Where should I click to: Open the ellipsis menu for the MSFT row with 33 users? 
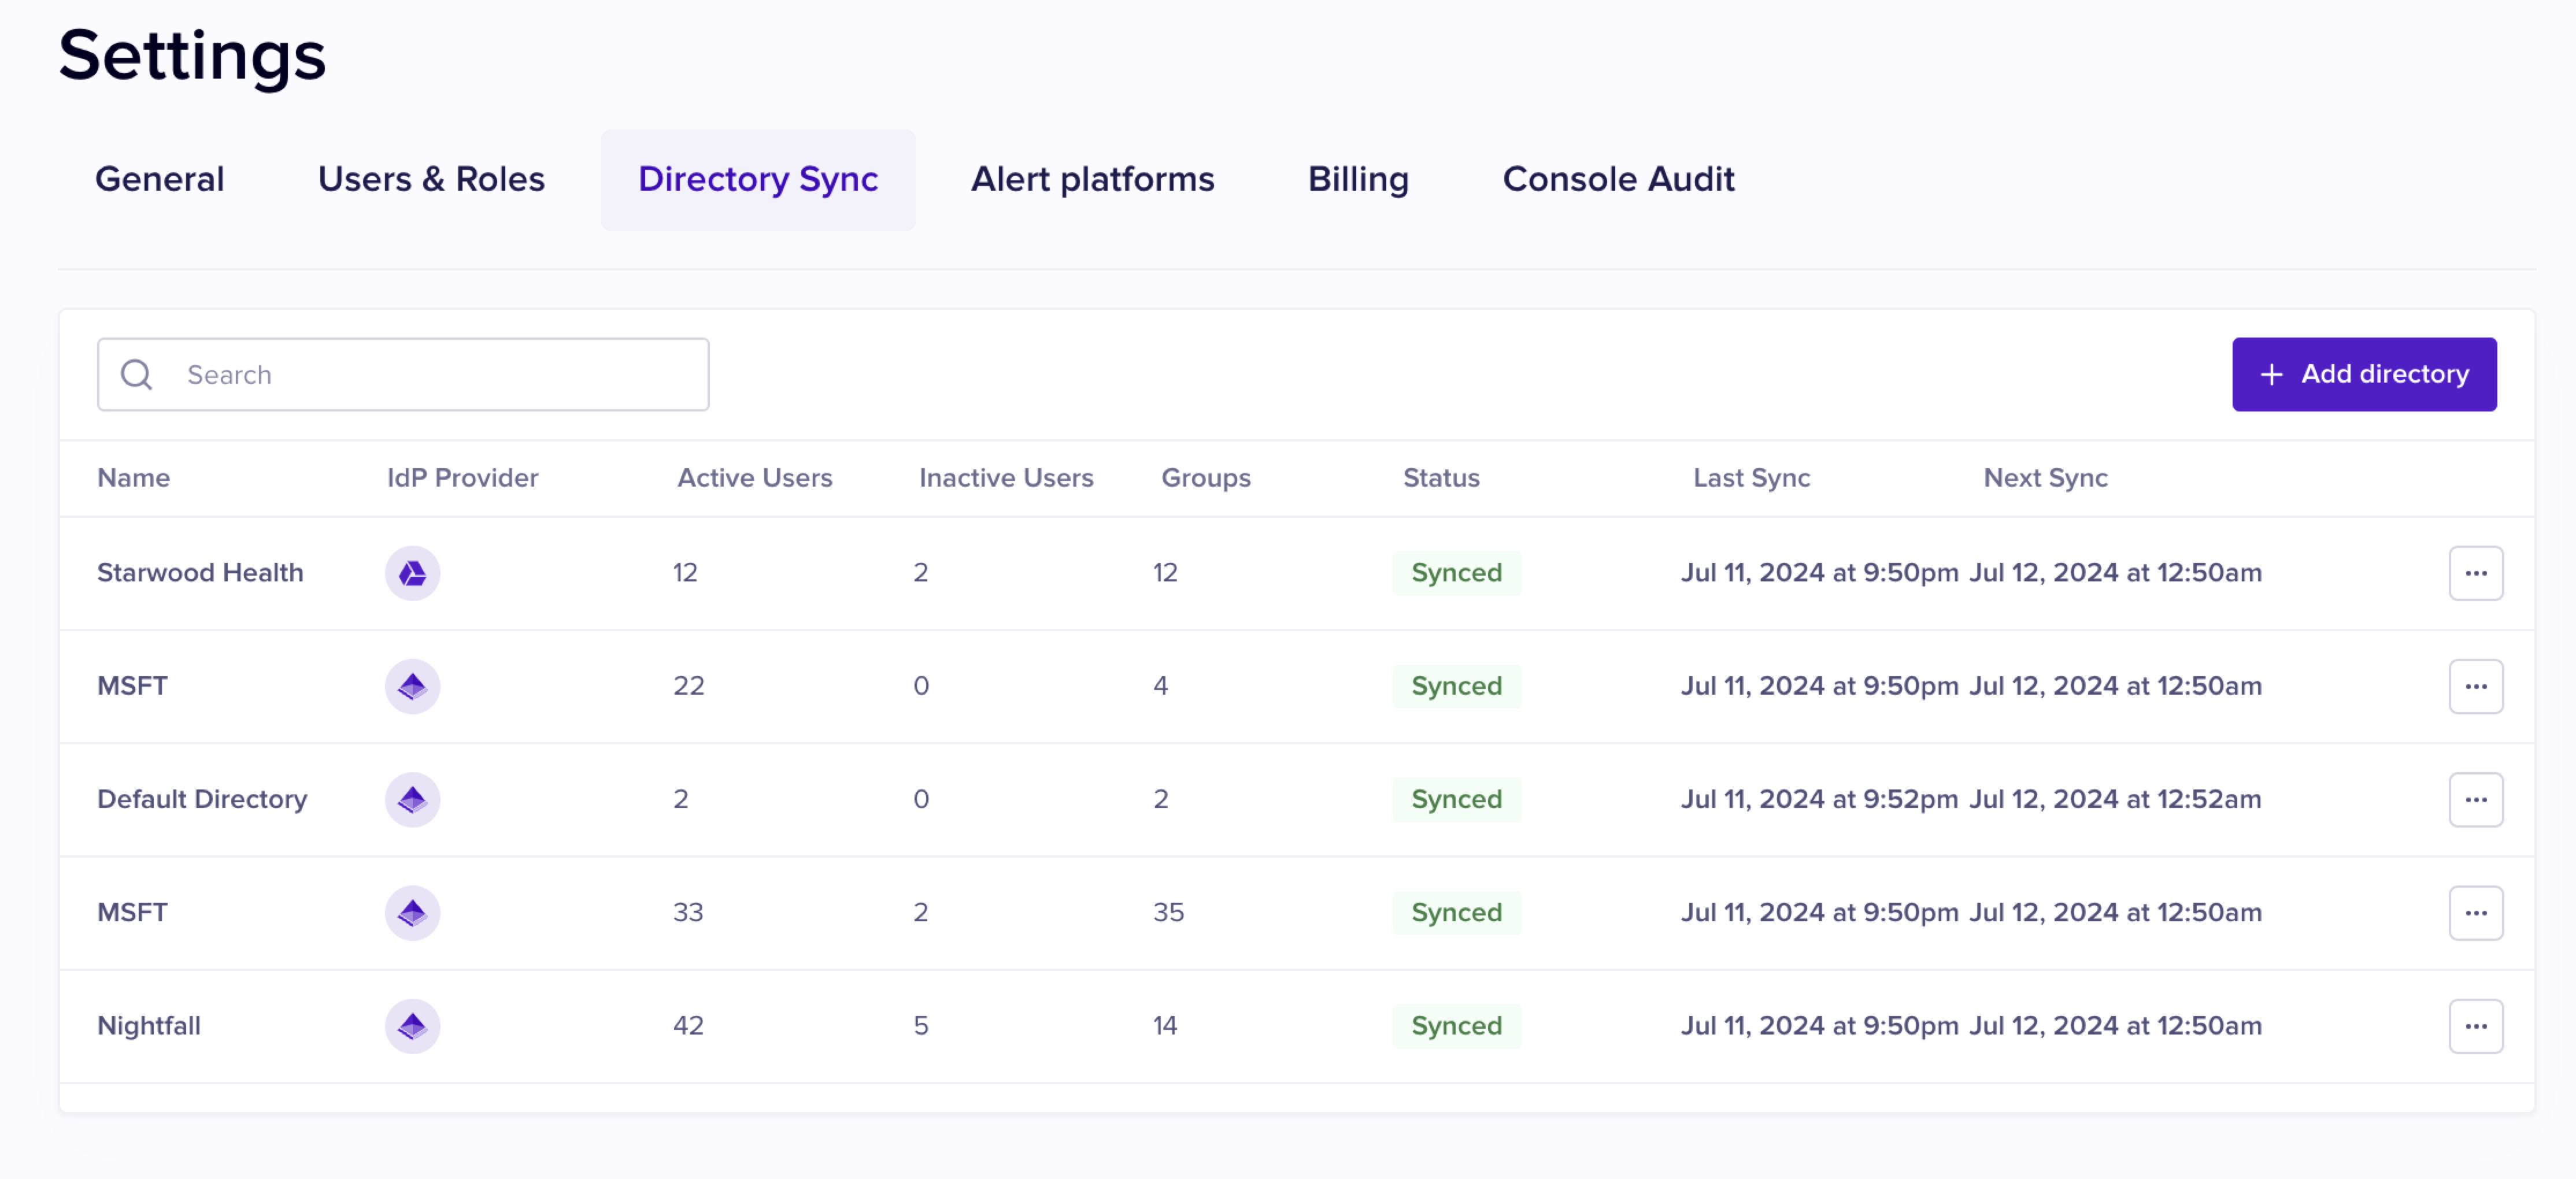point(2475,912)
